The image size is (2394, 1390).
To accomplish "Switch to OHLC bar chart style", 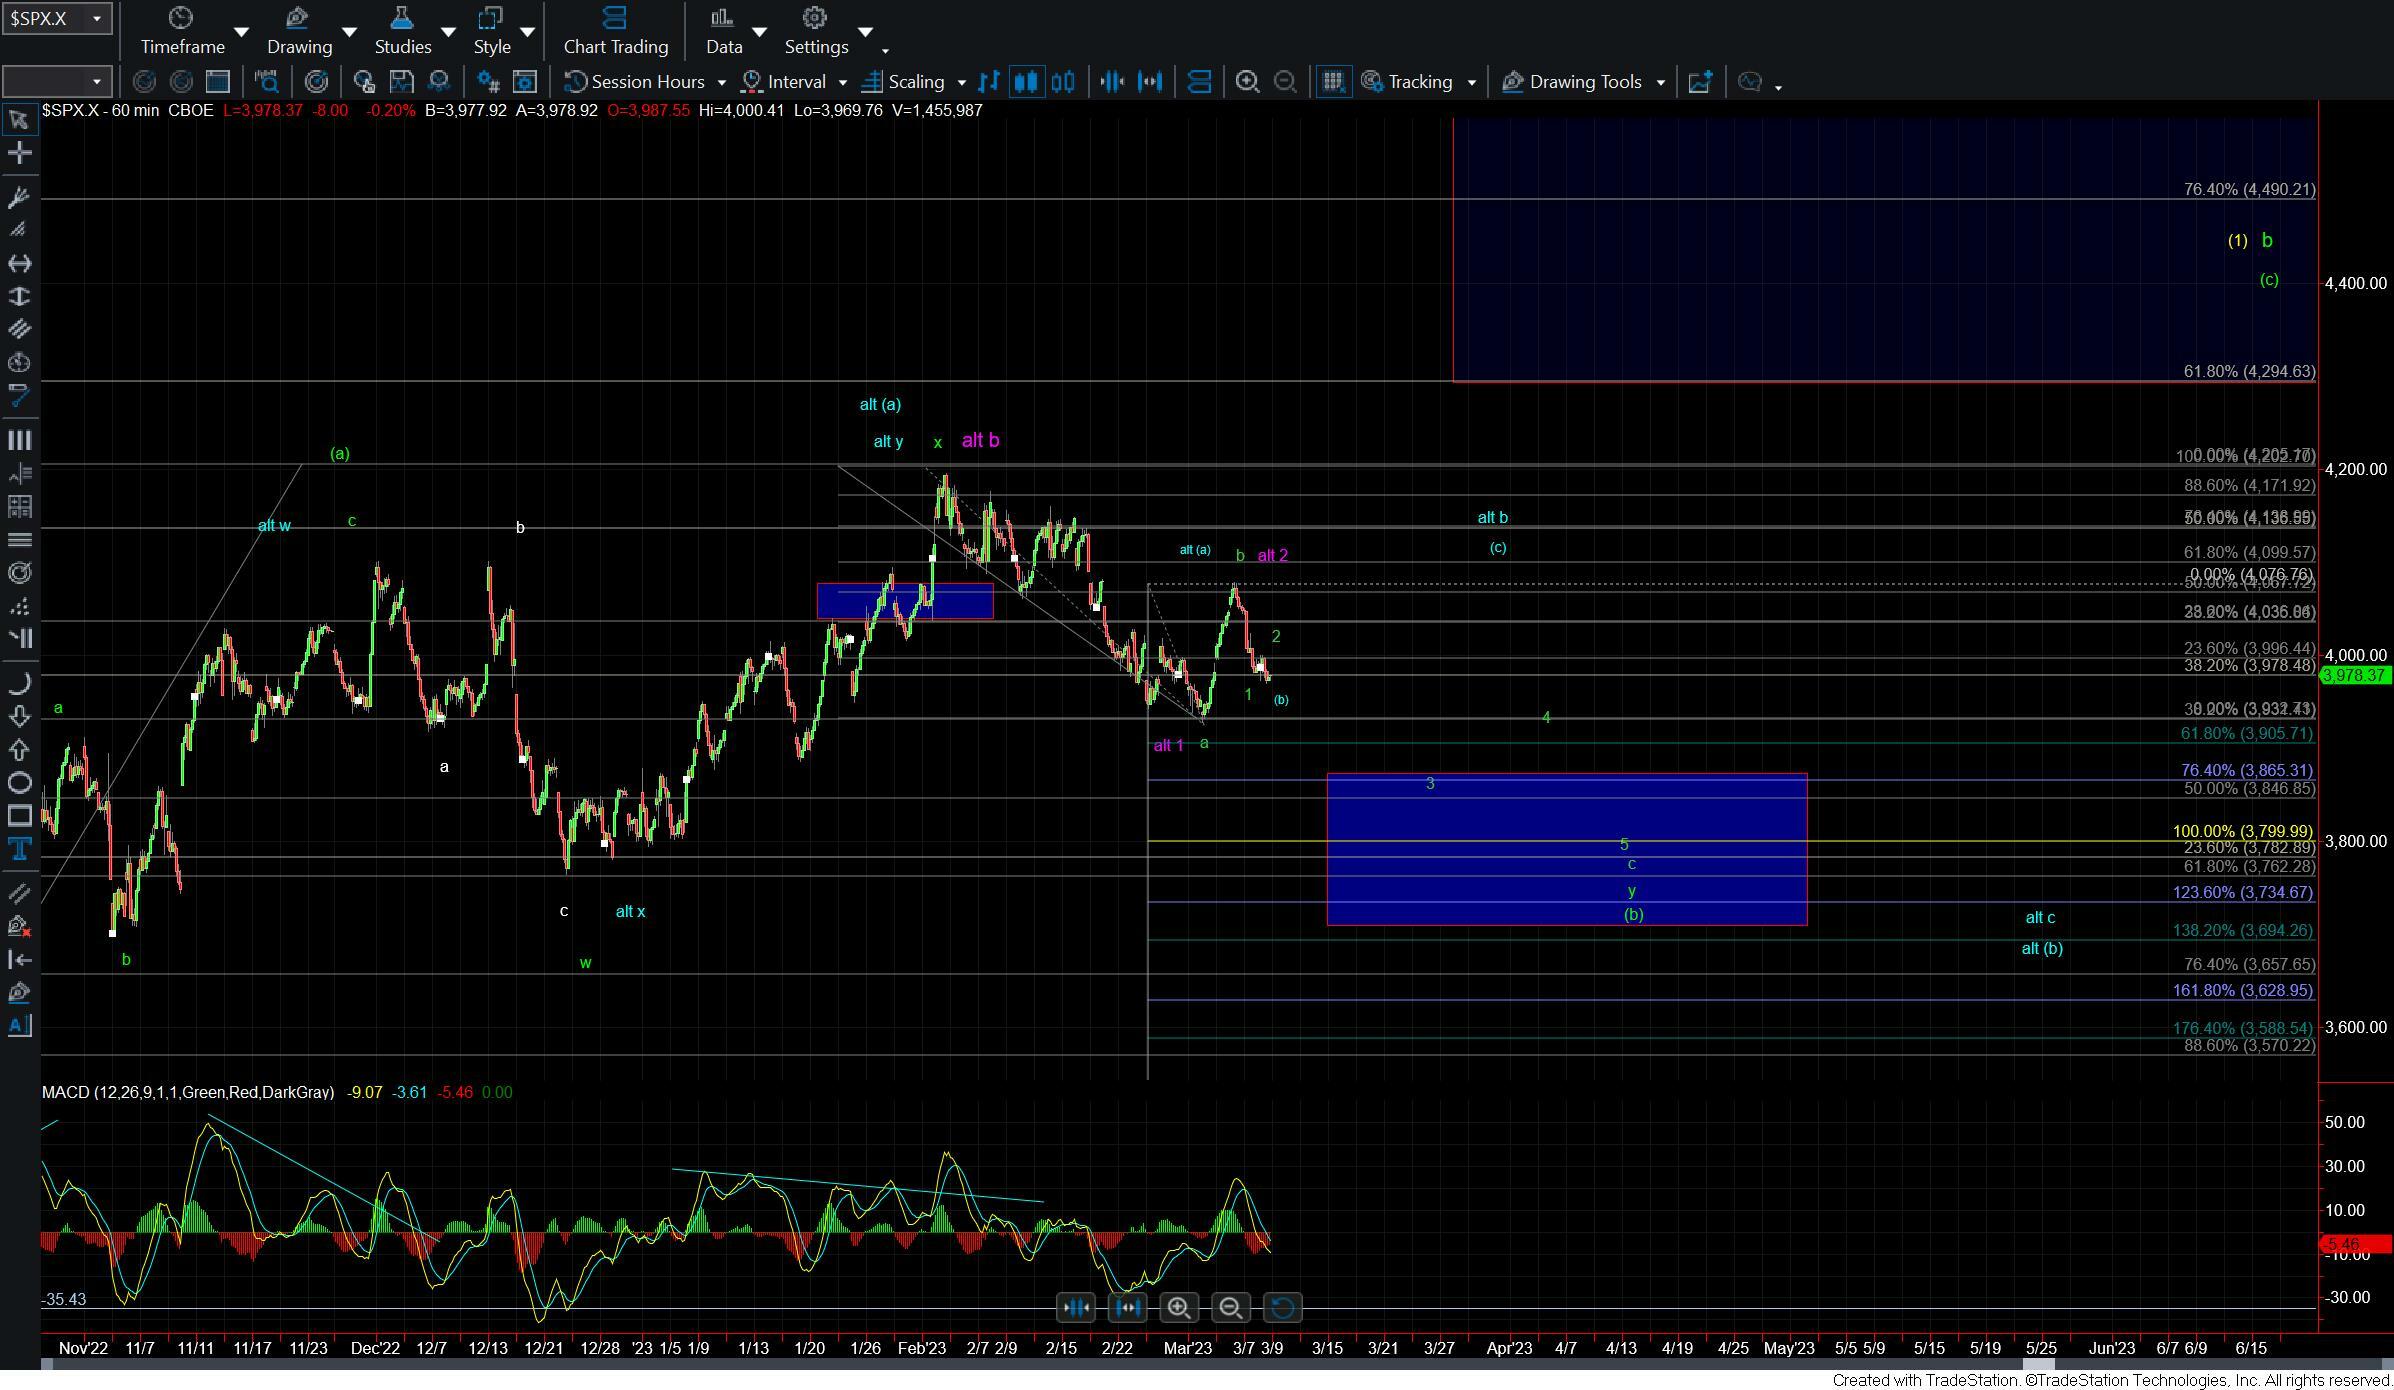I will 988,82.
